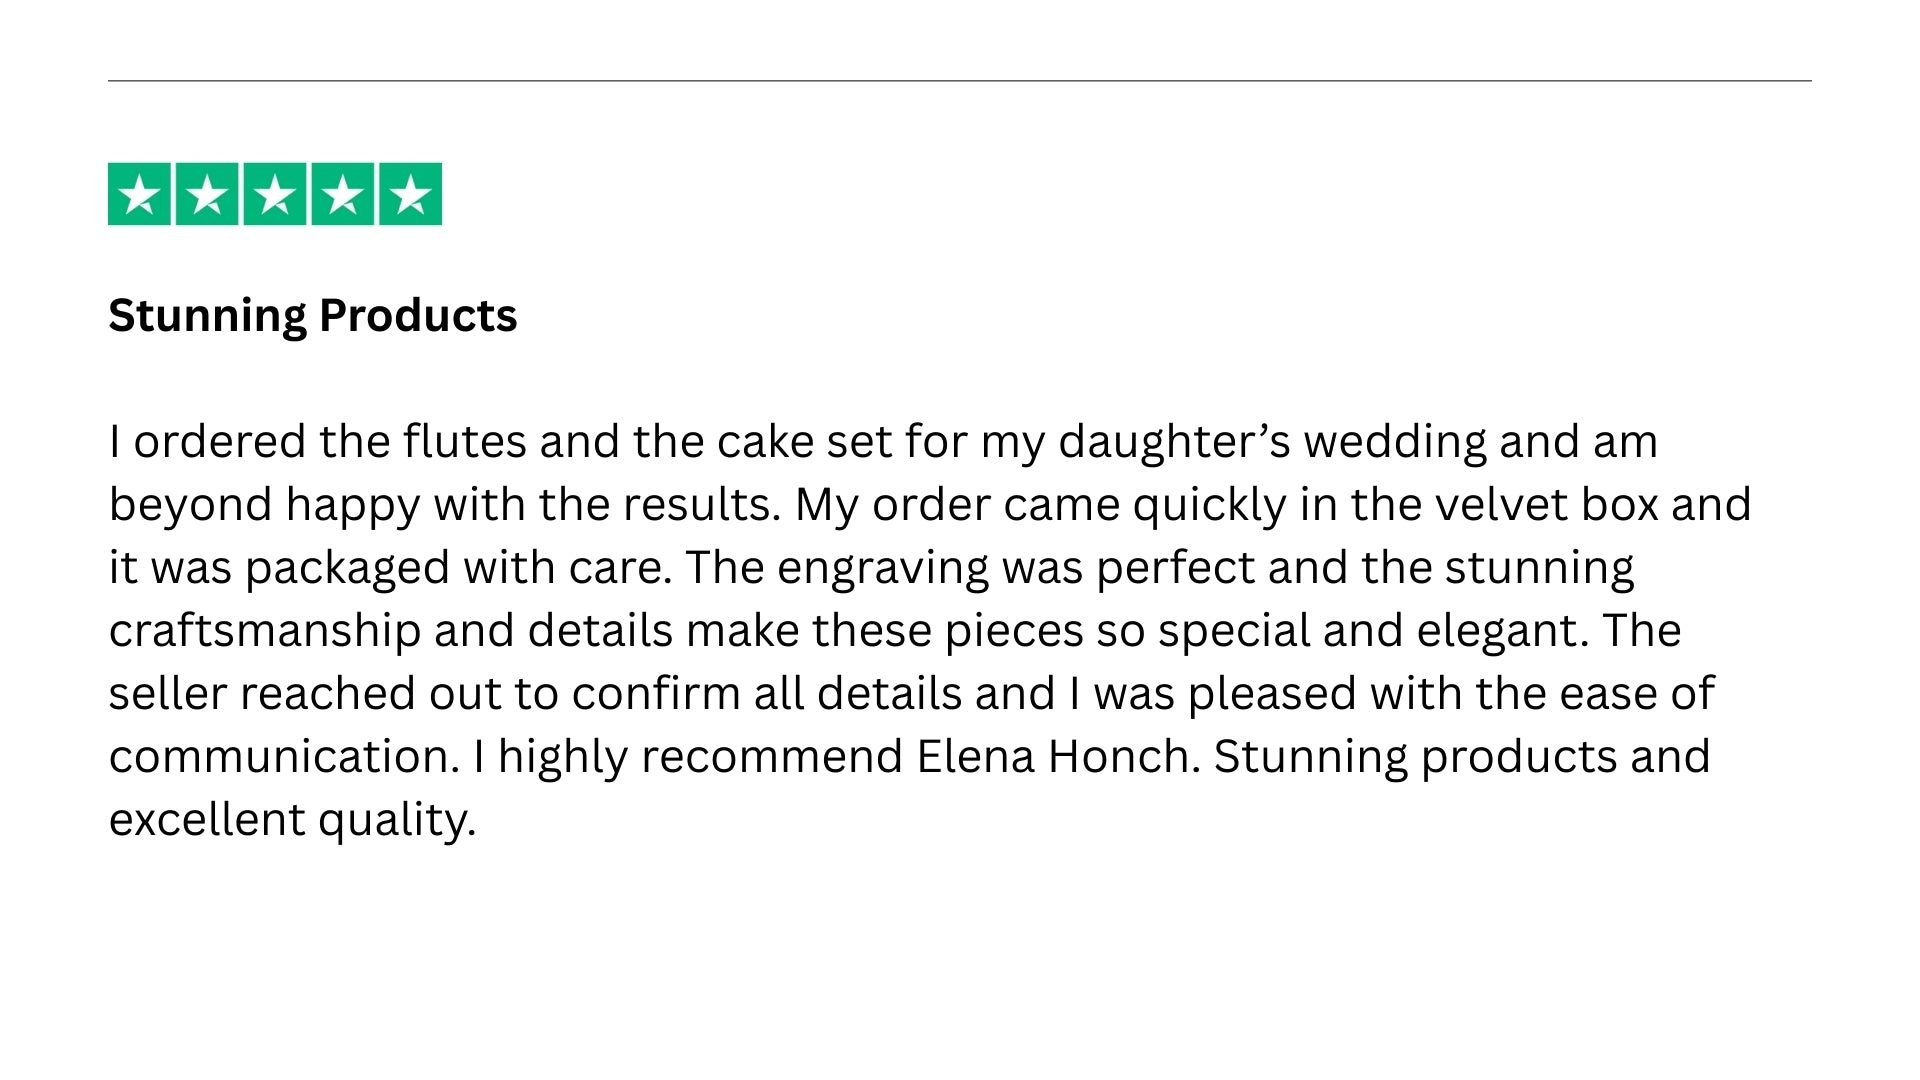Image resolution: width=1920 pixels, height=1080 pixels.
Task: Click the first green star icon
Action: (x=139, y=194)
